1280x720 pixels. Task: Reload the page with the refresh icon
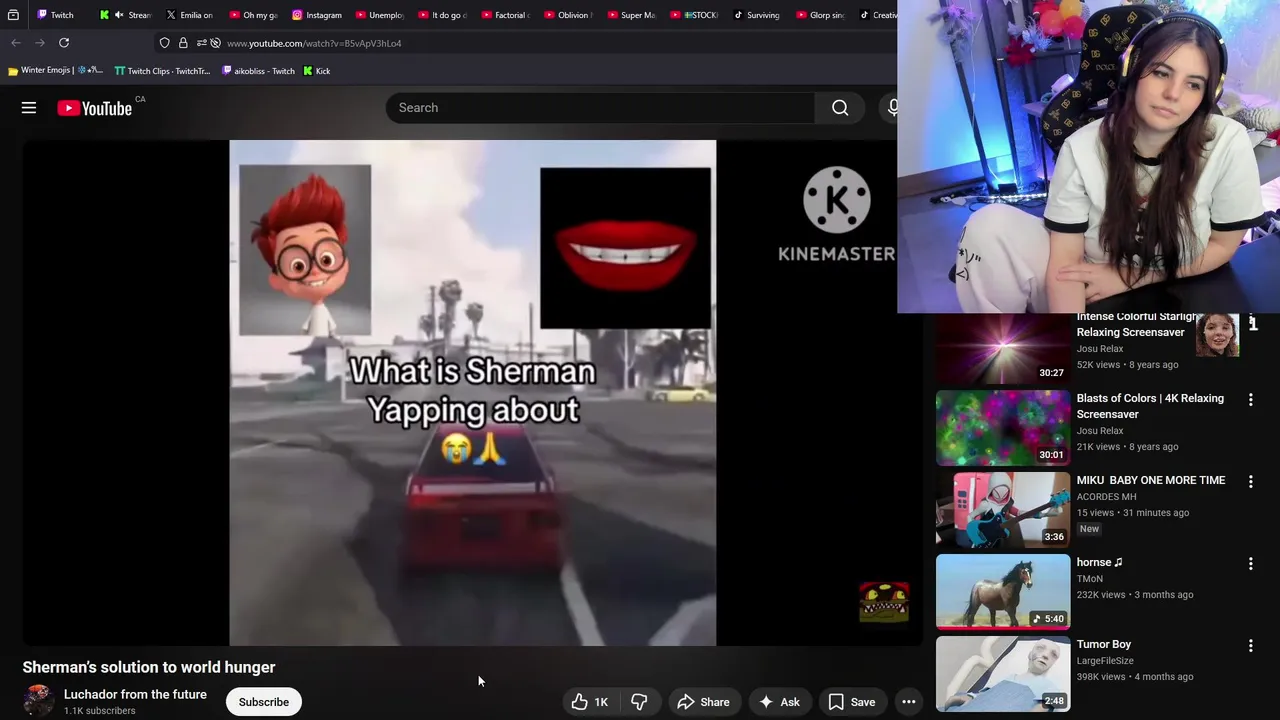click(x=64, y=43)
